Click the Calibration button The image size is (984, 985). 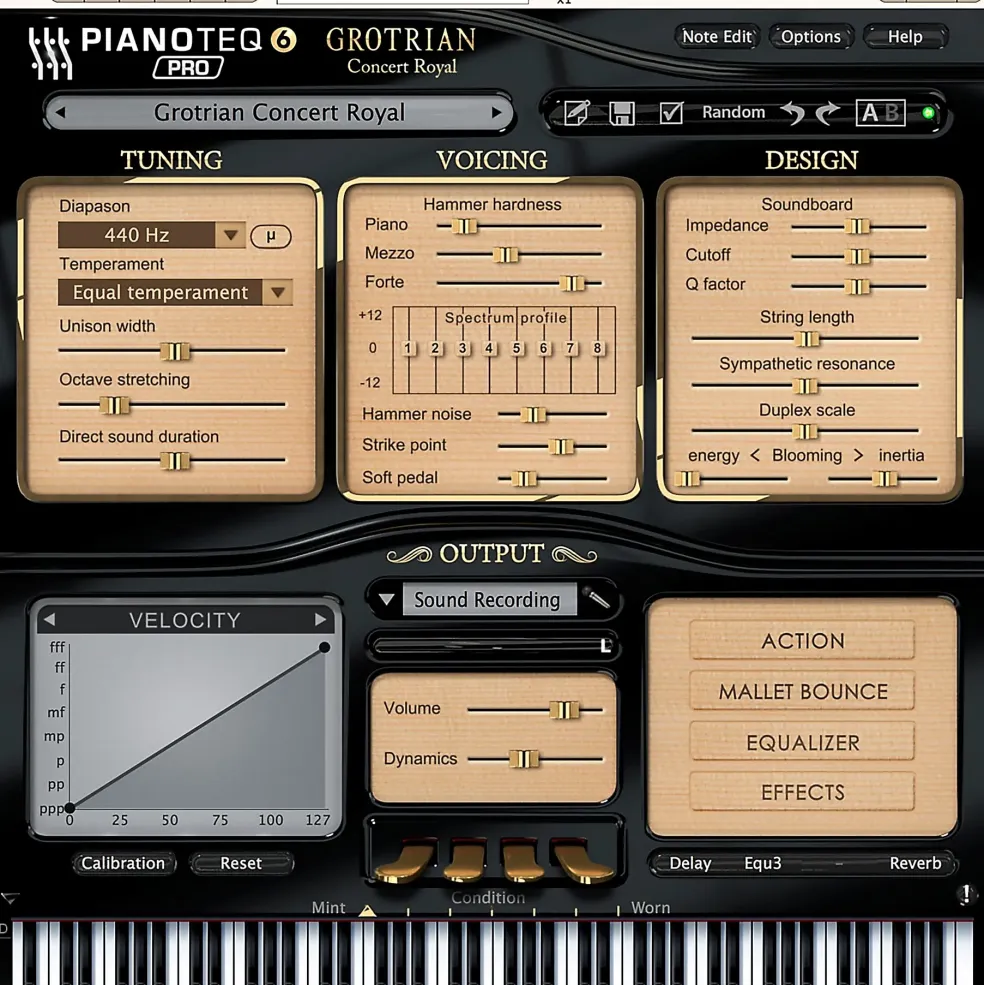point(123,863)
